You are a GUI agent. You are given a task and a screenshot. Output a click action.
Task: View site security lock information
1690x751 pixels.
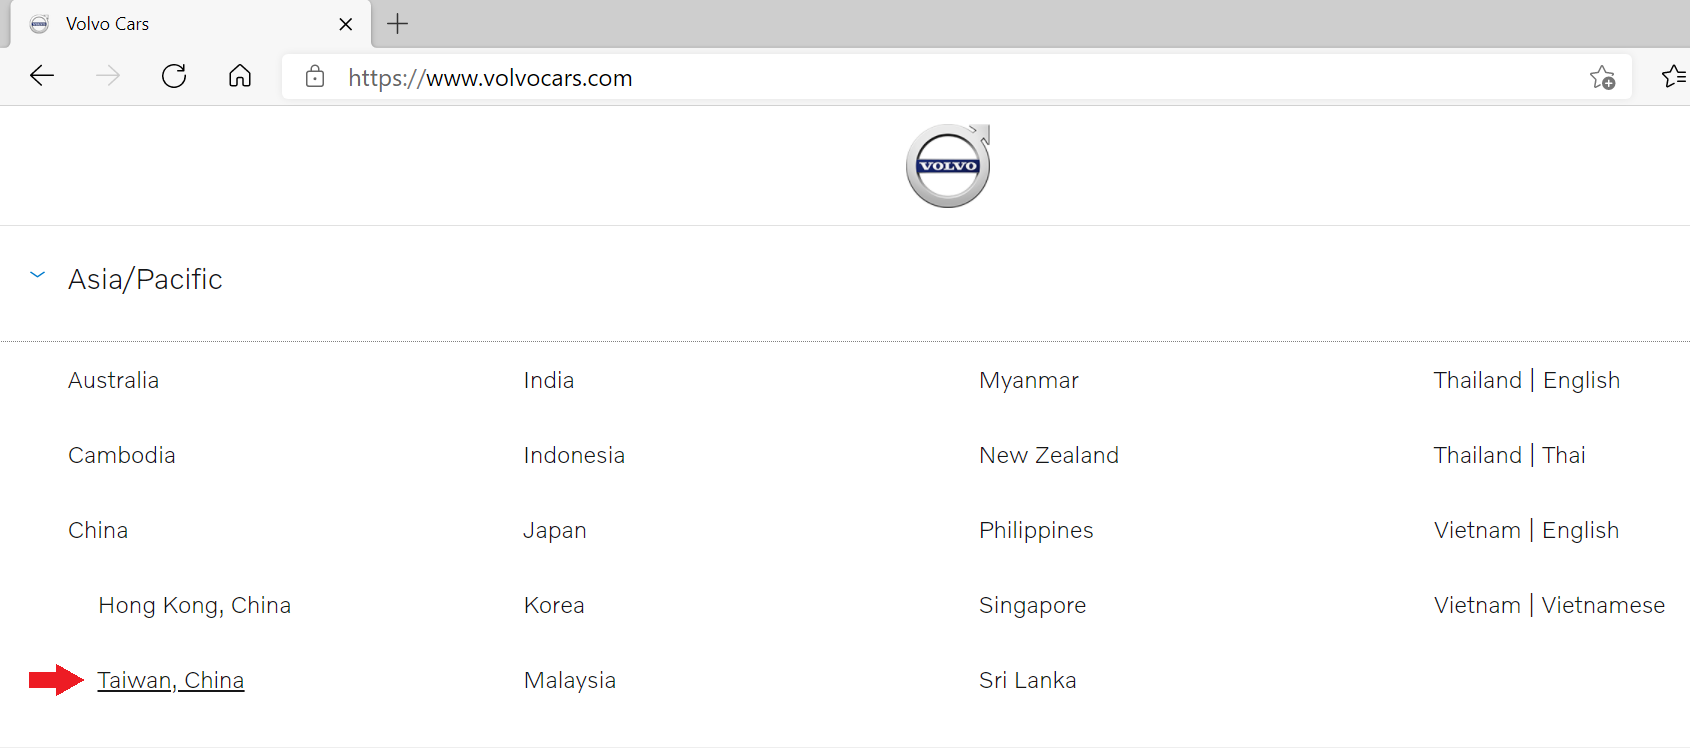315,77
